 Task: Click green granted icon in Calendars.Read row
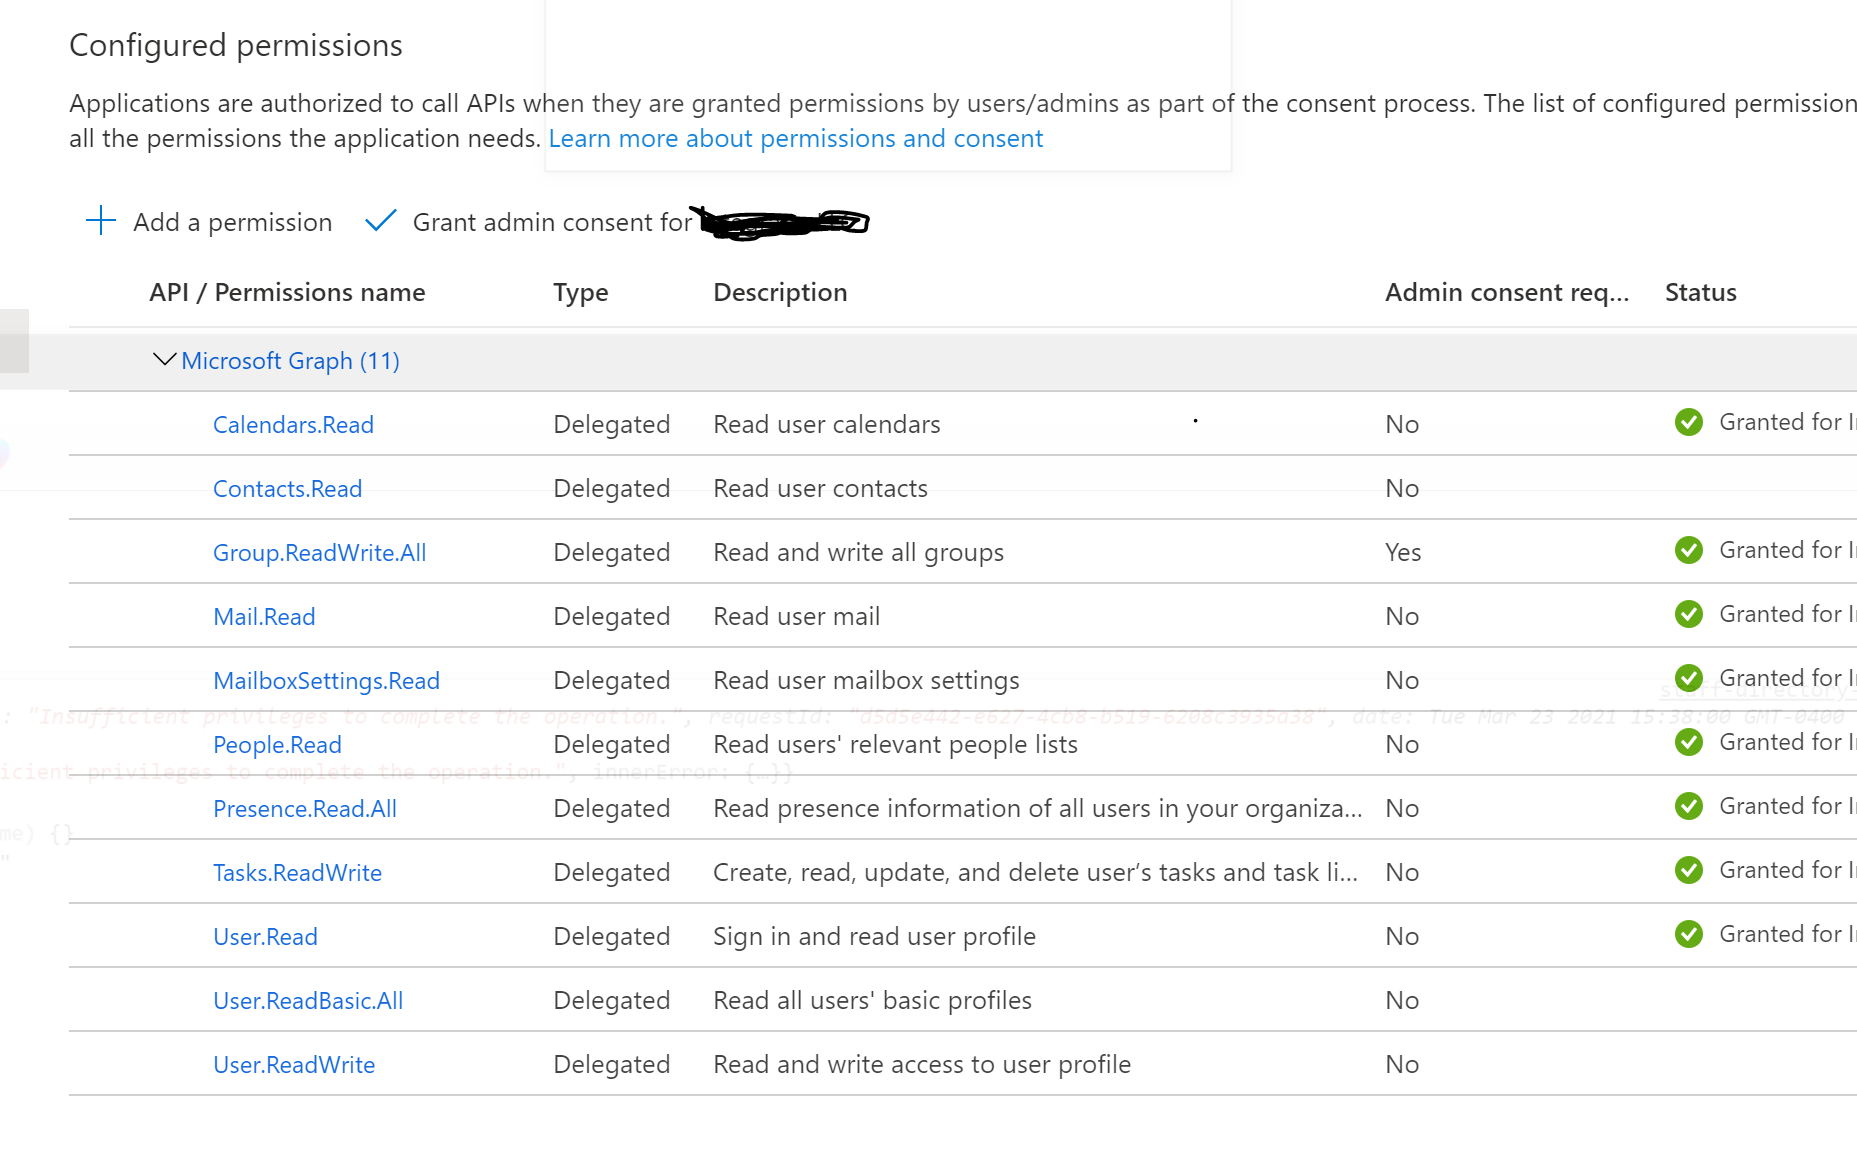click(x=1688, y=423)
